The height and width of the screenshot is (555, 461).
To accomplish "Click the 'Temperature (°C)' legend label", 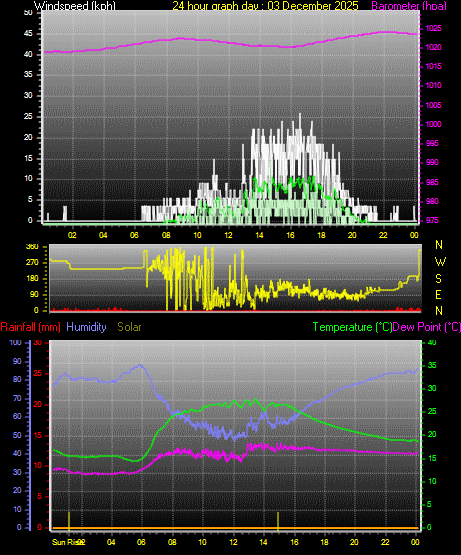I will (352, 327).
